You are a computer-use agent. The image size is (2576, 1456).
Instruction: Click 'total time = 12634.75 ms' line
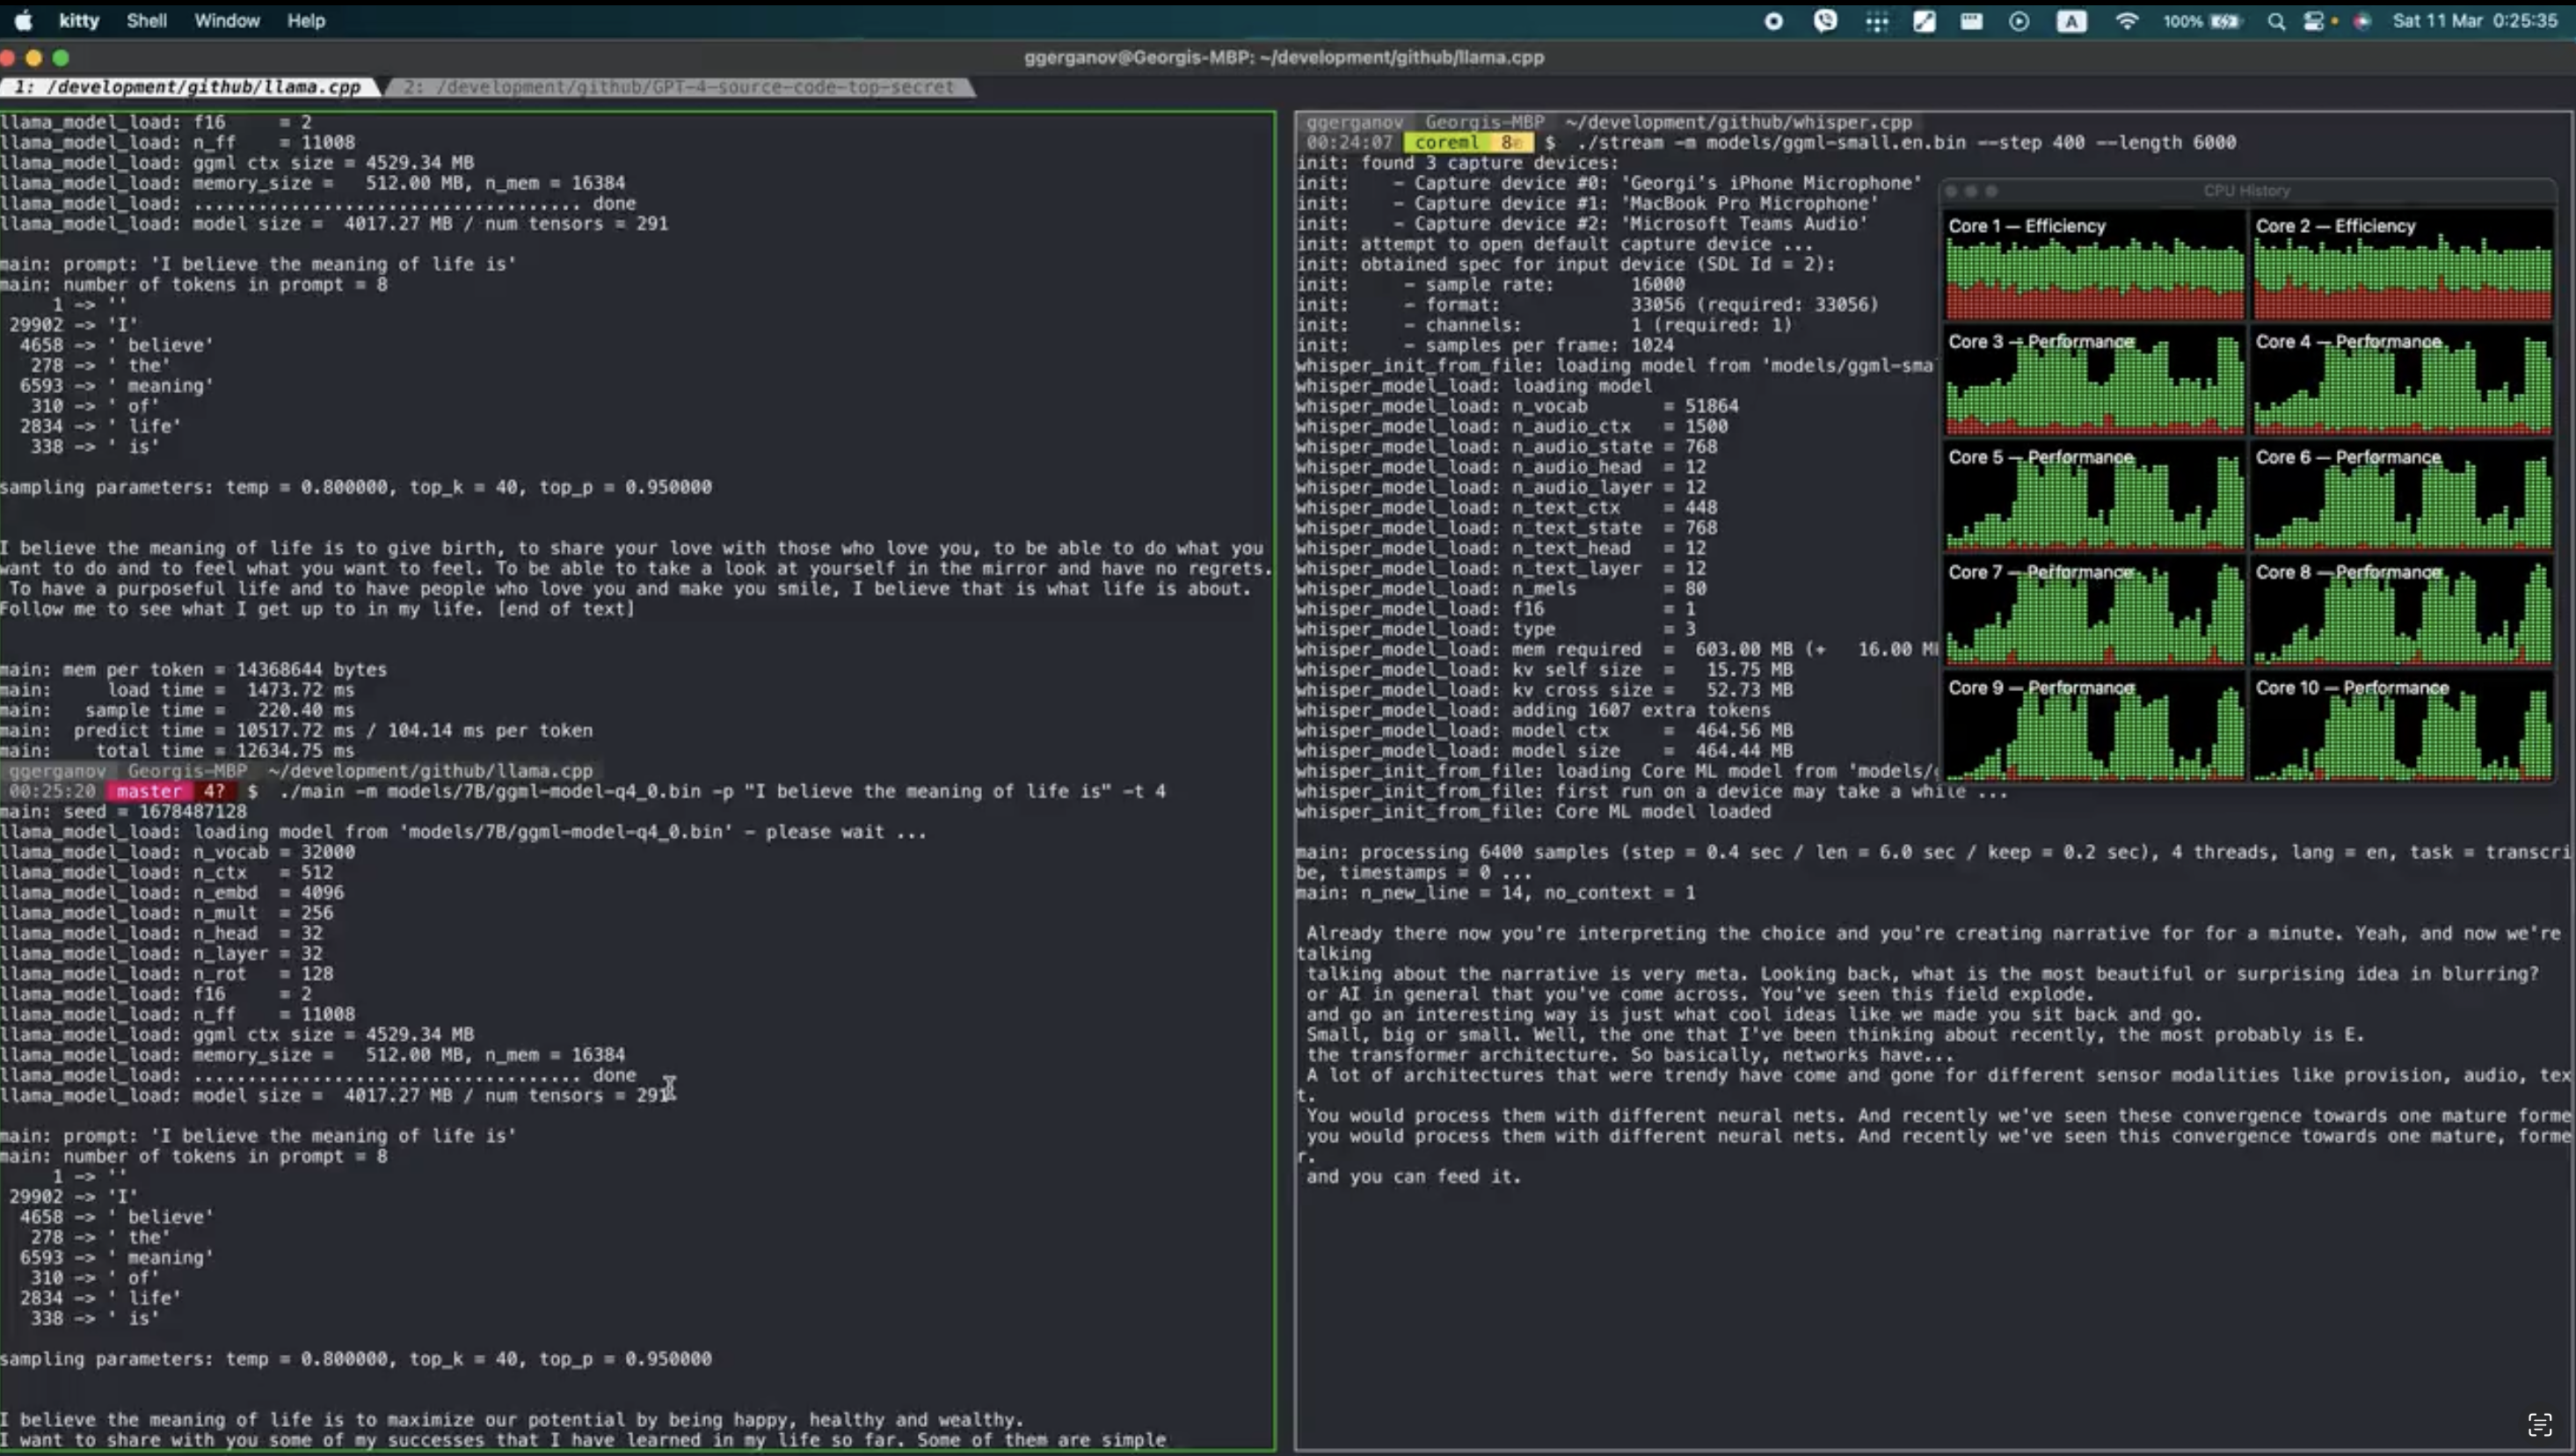pos(177,750)
